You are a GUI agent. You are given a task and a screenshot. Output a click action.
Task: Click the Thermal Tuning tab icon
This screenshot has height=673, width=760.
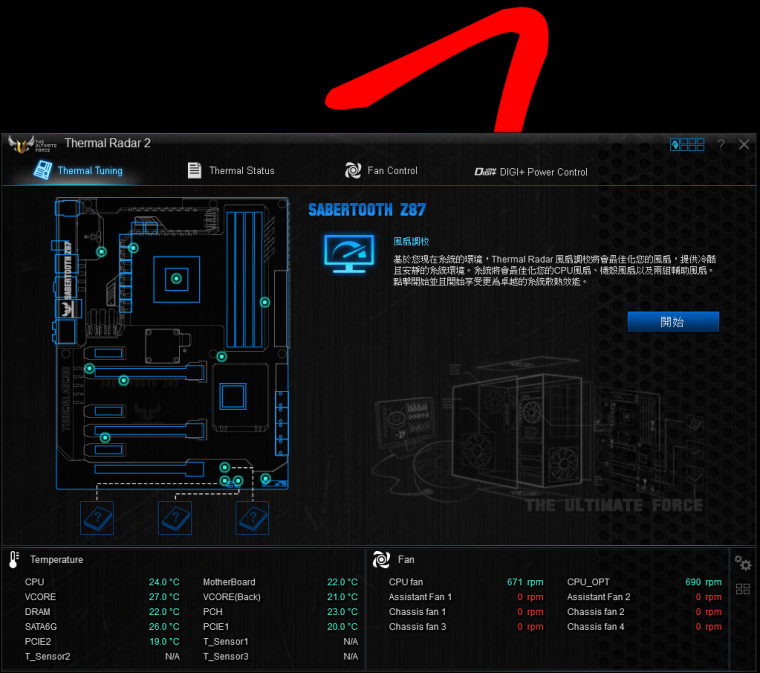pyautogui.click(x=43, y=170)
